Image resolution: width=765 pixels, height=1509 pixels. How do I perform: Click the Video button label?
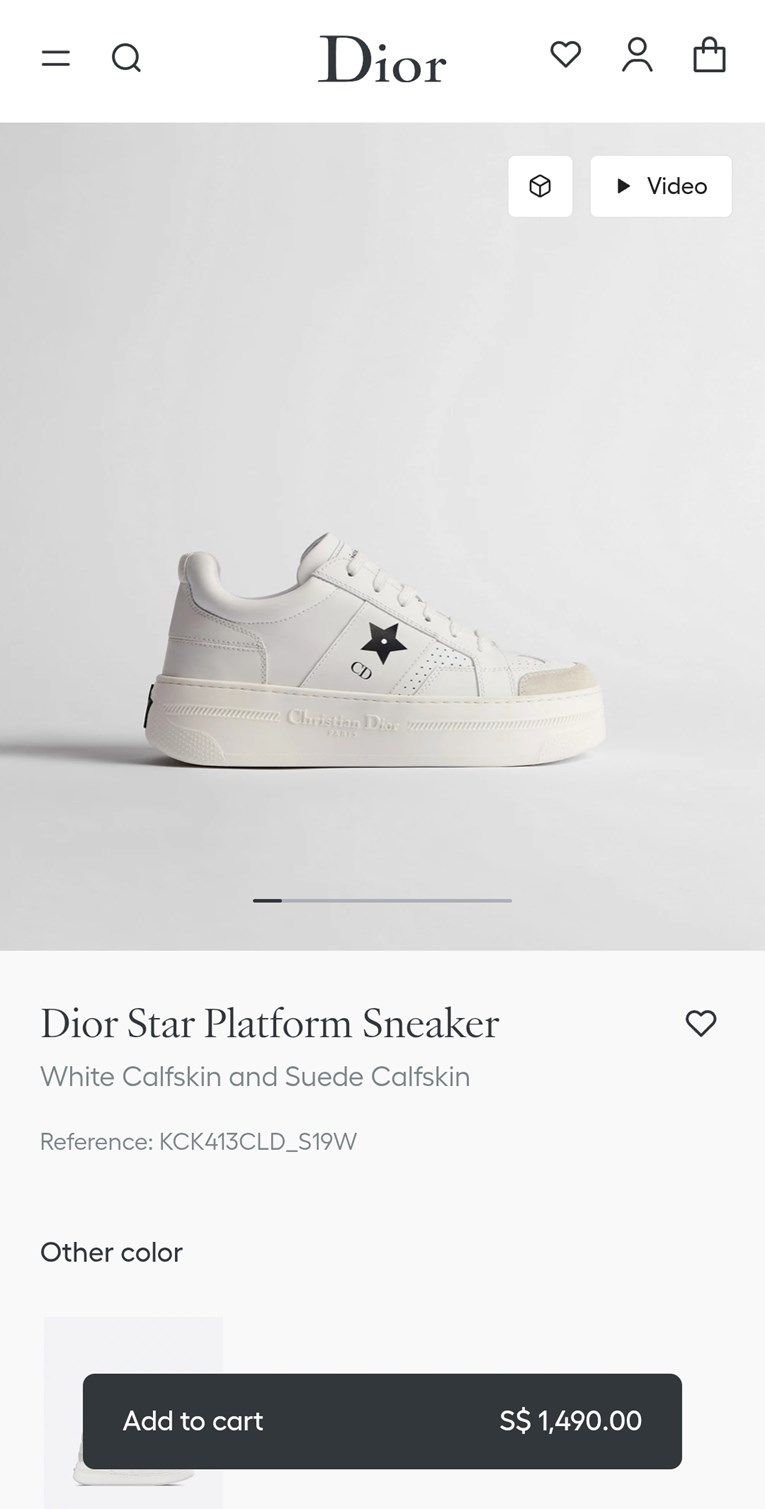pos(676,186)
